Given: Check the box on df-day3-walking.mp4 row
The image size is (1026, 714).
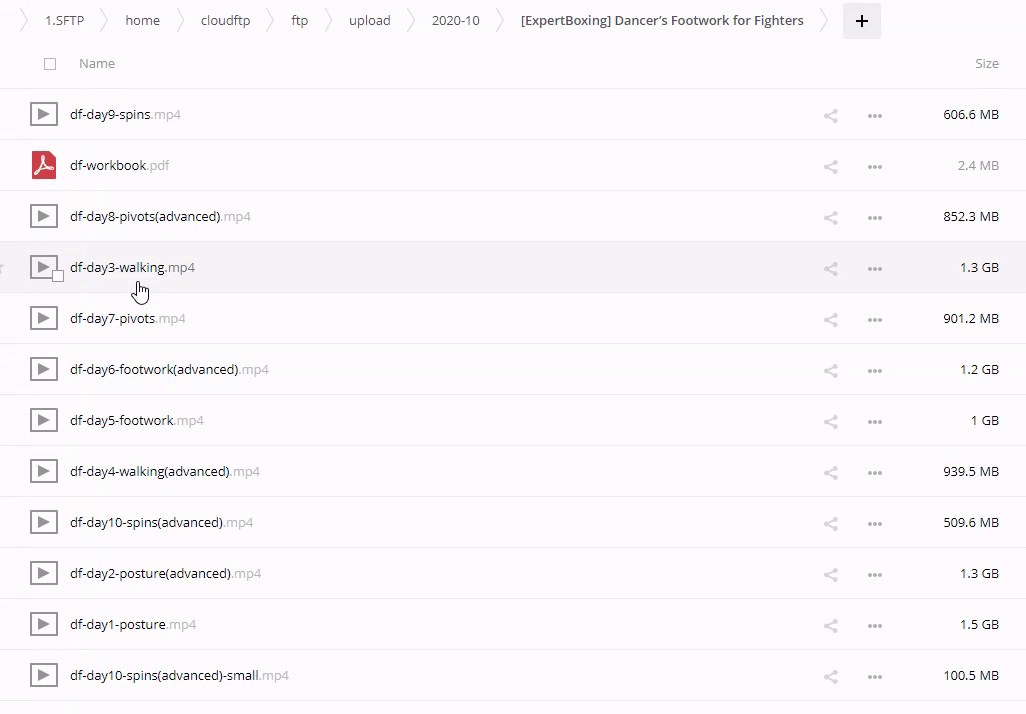Looking at the screenshot, I should click(58, 276).
